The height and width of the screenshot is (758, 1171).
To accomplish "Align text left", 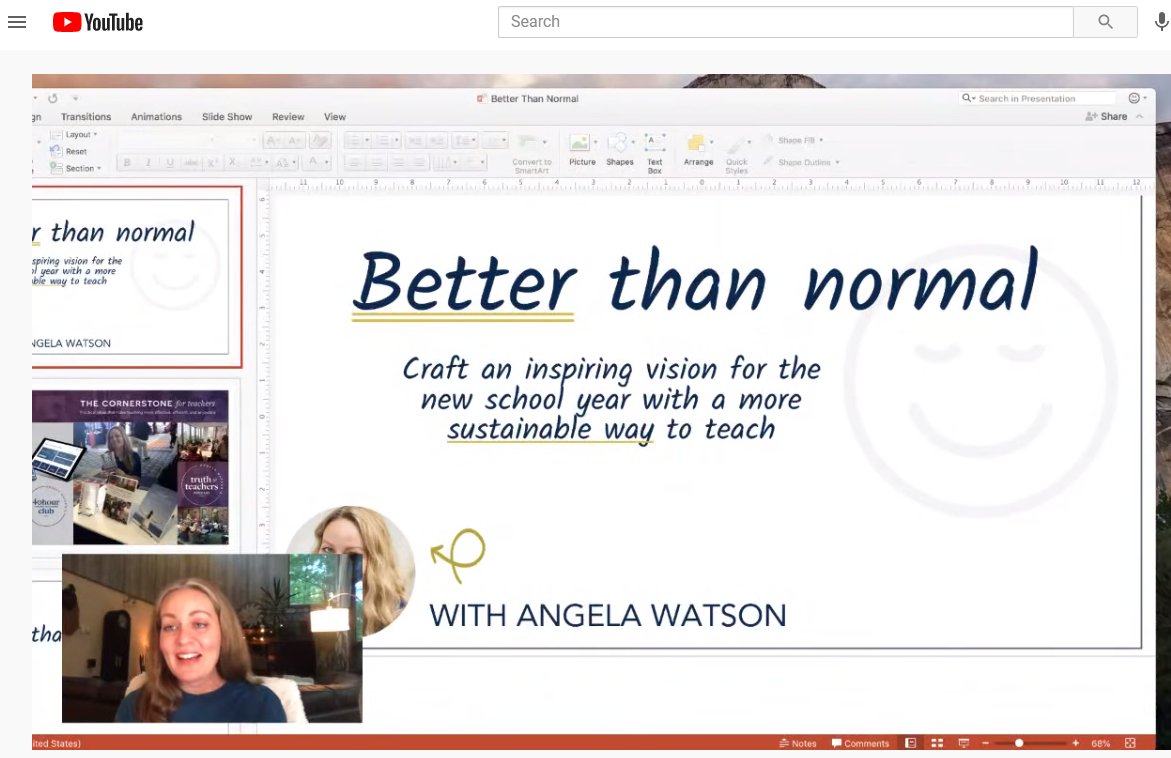I will [355, 162].
